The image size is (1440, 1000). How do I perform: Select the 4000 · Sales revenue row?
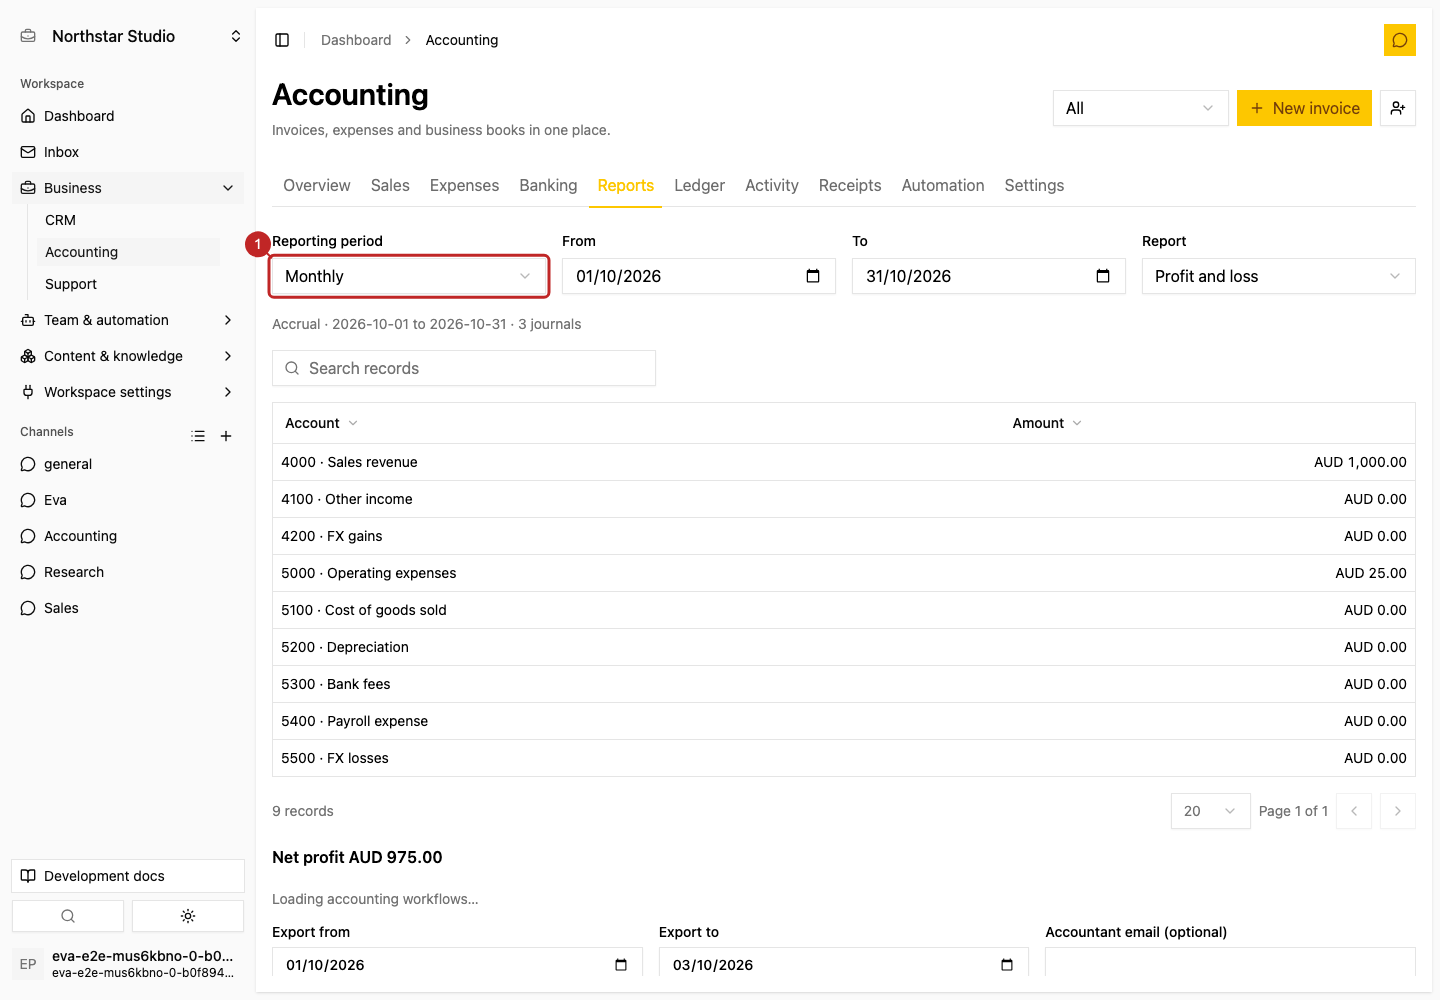(844, 462)
